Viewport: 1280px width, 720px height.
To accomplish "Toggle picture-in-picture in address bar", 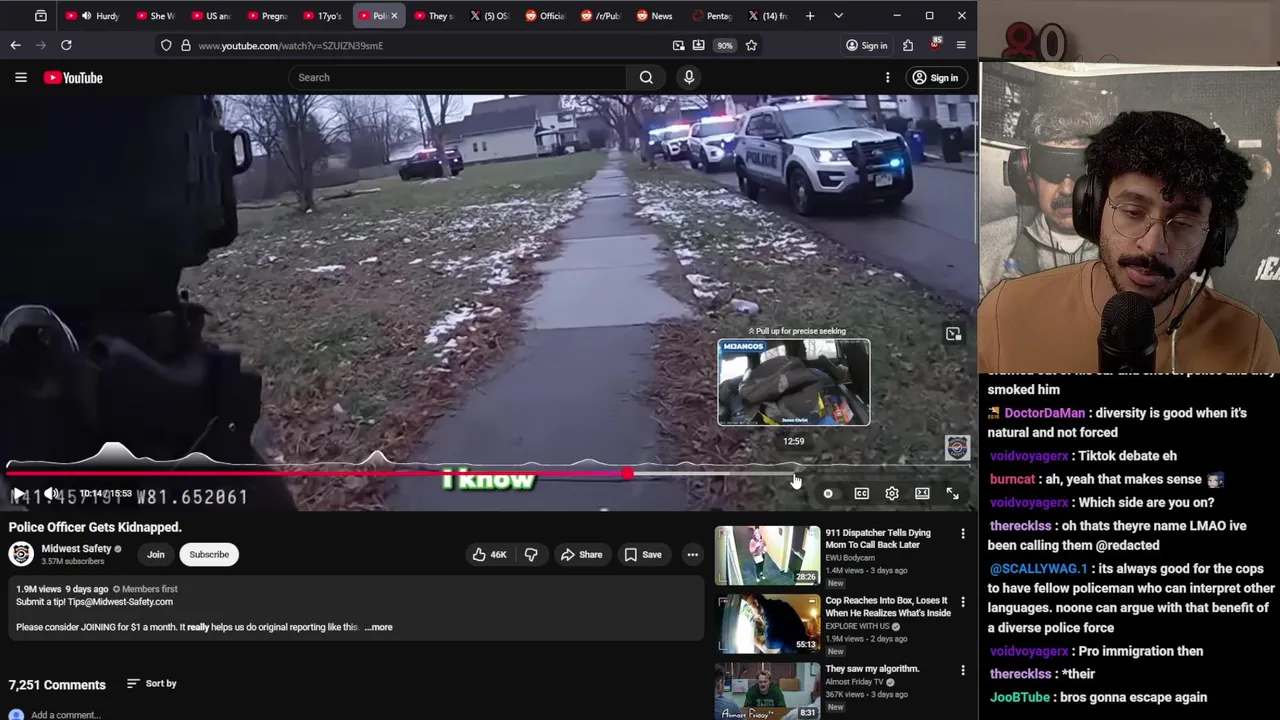I will pos(679,45).
